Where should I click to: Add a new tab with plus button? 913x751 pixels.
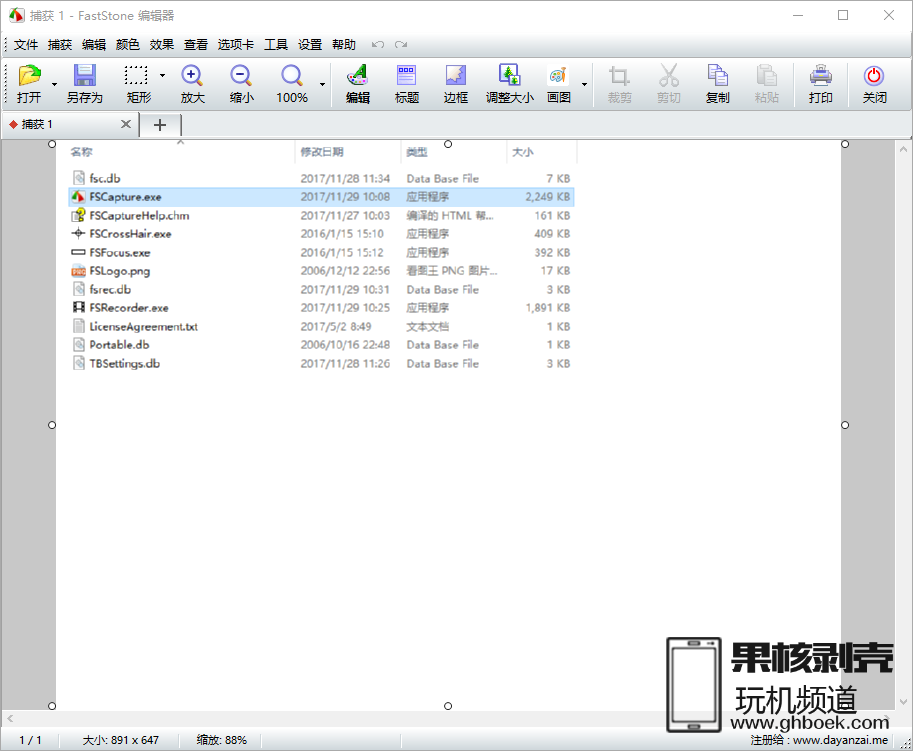[160, 125]
